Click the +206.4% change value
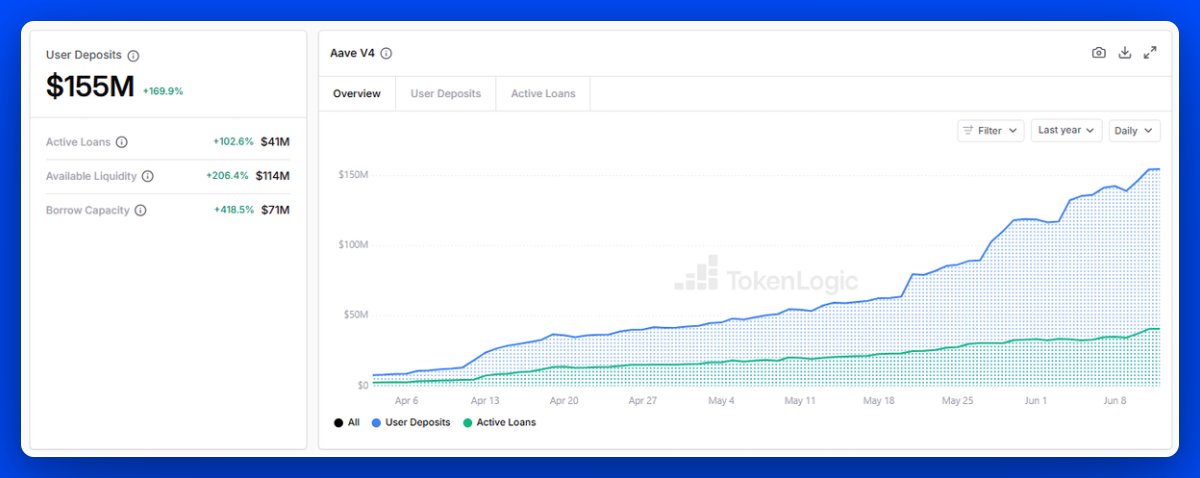 tap(227, 176)
